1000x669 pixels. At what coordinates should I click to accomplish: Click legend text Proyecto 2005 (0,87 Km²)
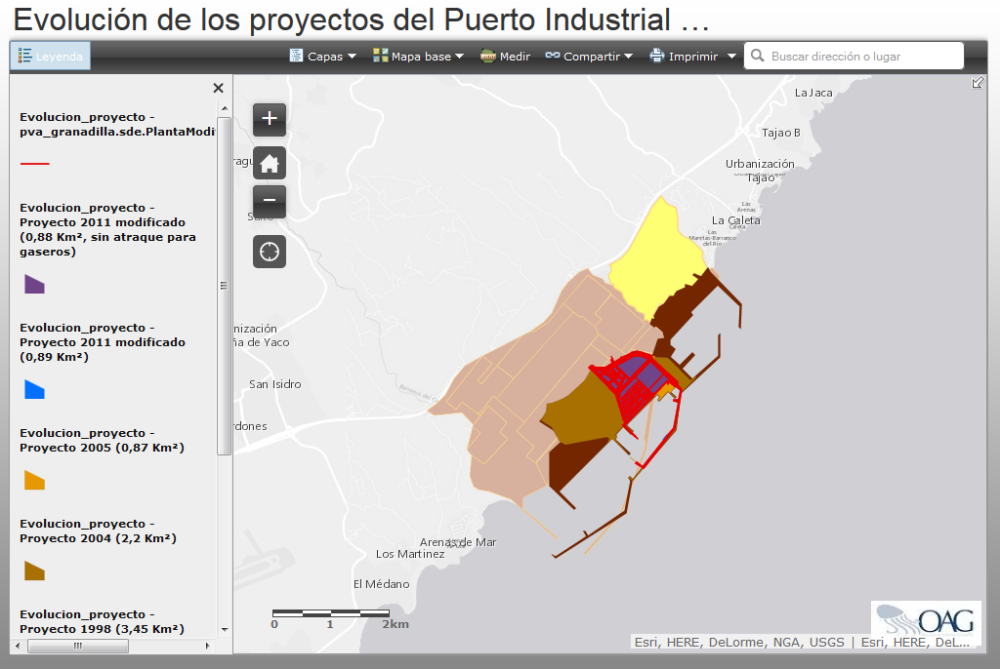(102, 448)
